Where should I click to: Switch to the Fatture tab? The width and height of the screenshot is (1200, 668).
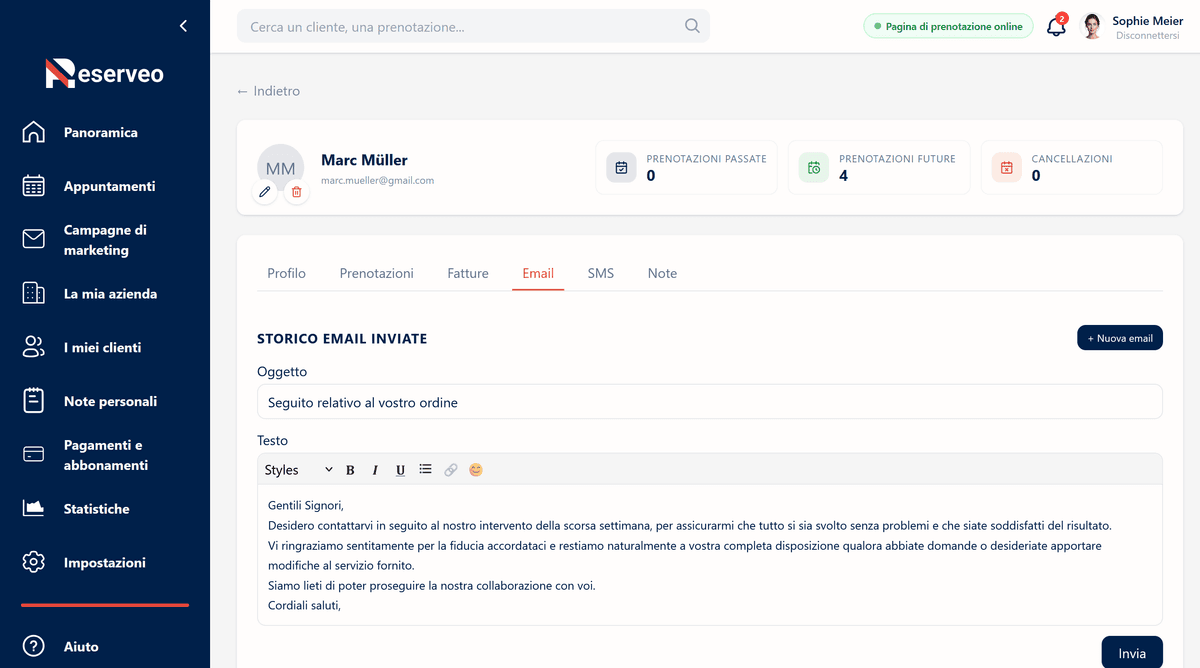[468, 273]
